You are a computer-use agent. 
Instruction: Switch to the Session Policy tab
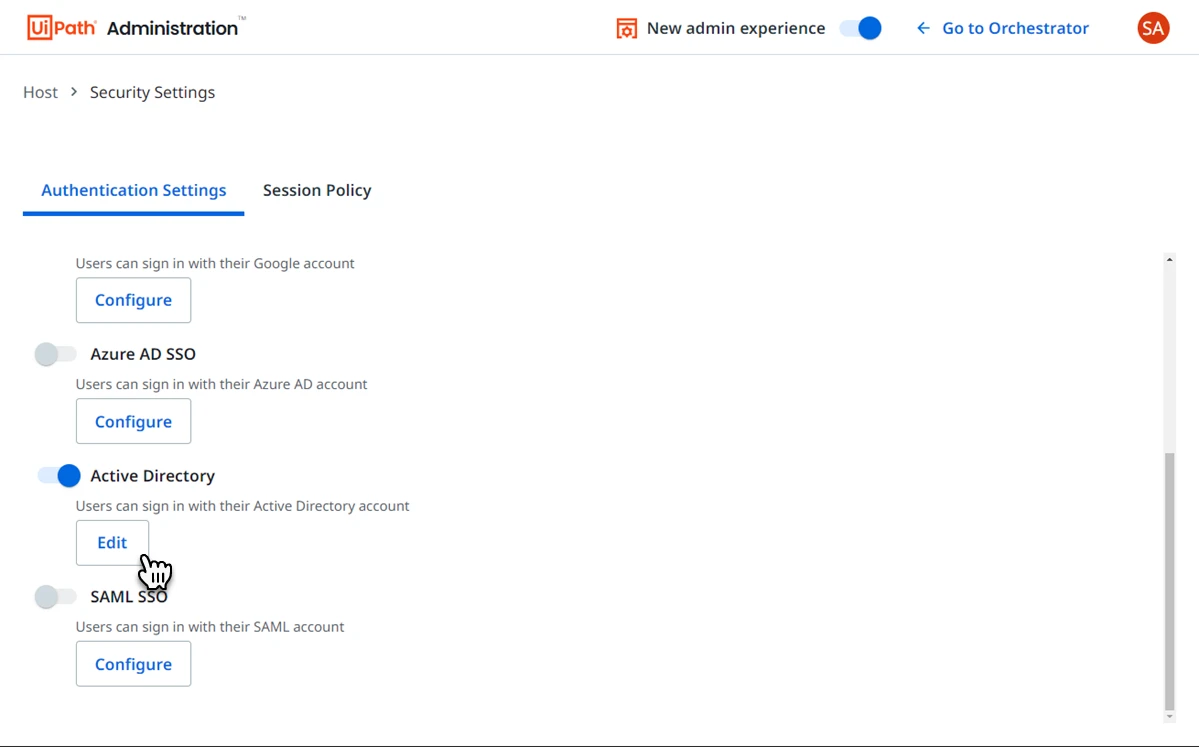[x=317, y=190]
